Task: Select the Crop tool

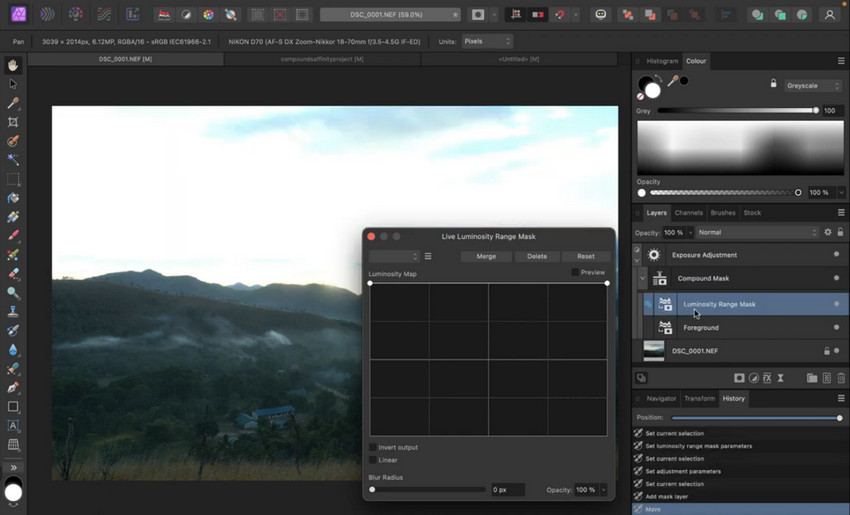Action: tap(13, 122)
